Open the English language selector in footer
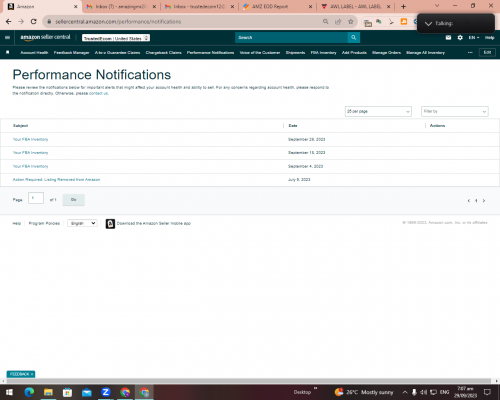 coord(82,223)
